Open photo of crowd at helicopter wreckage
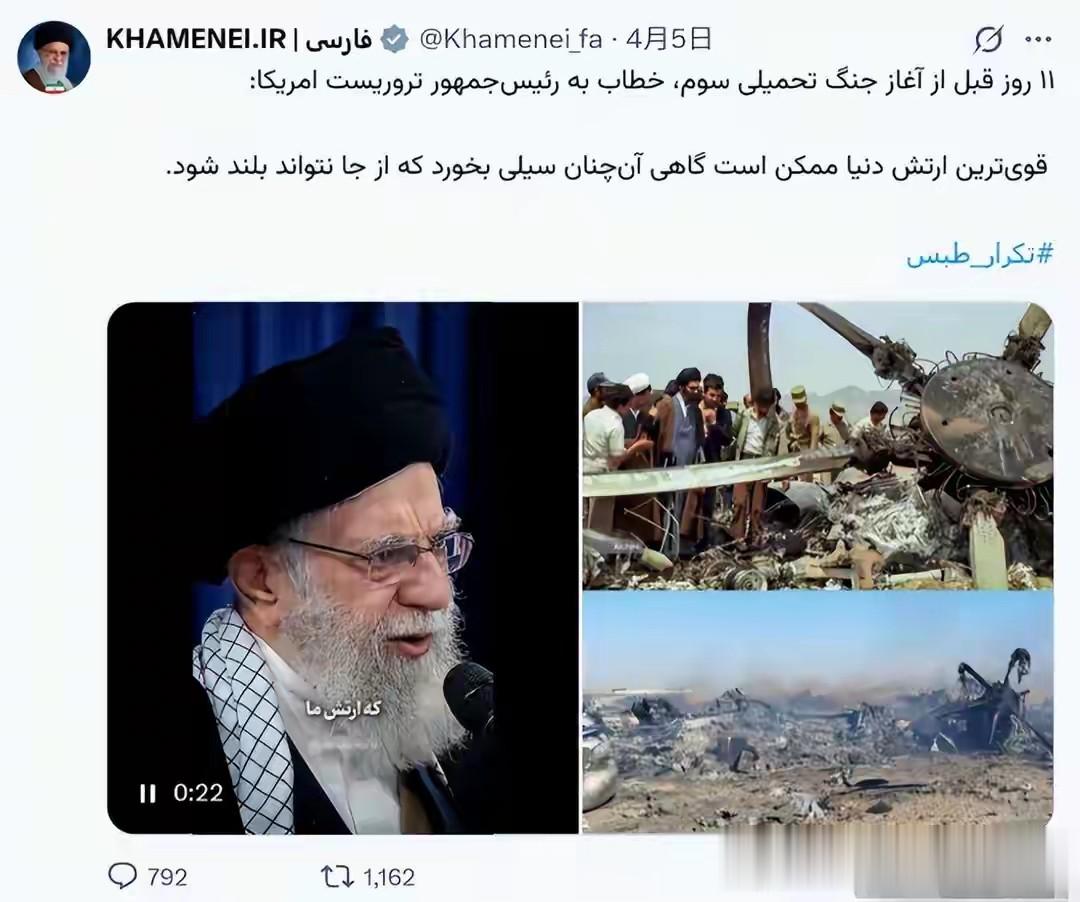 point(818,445)
